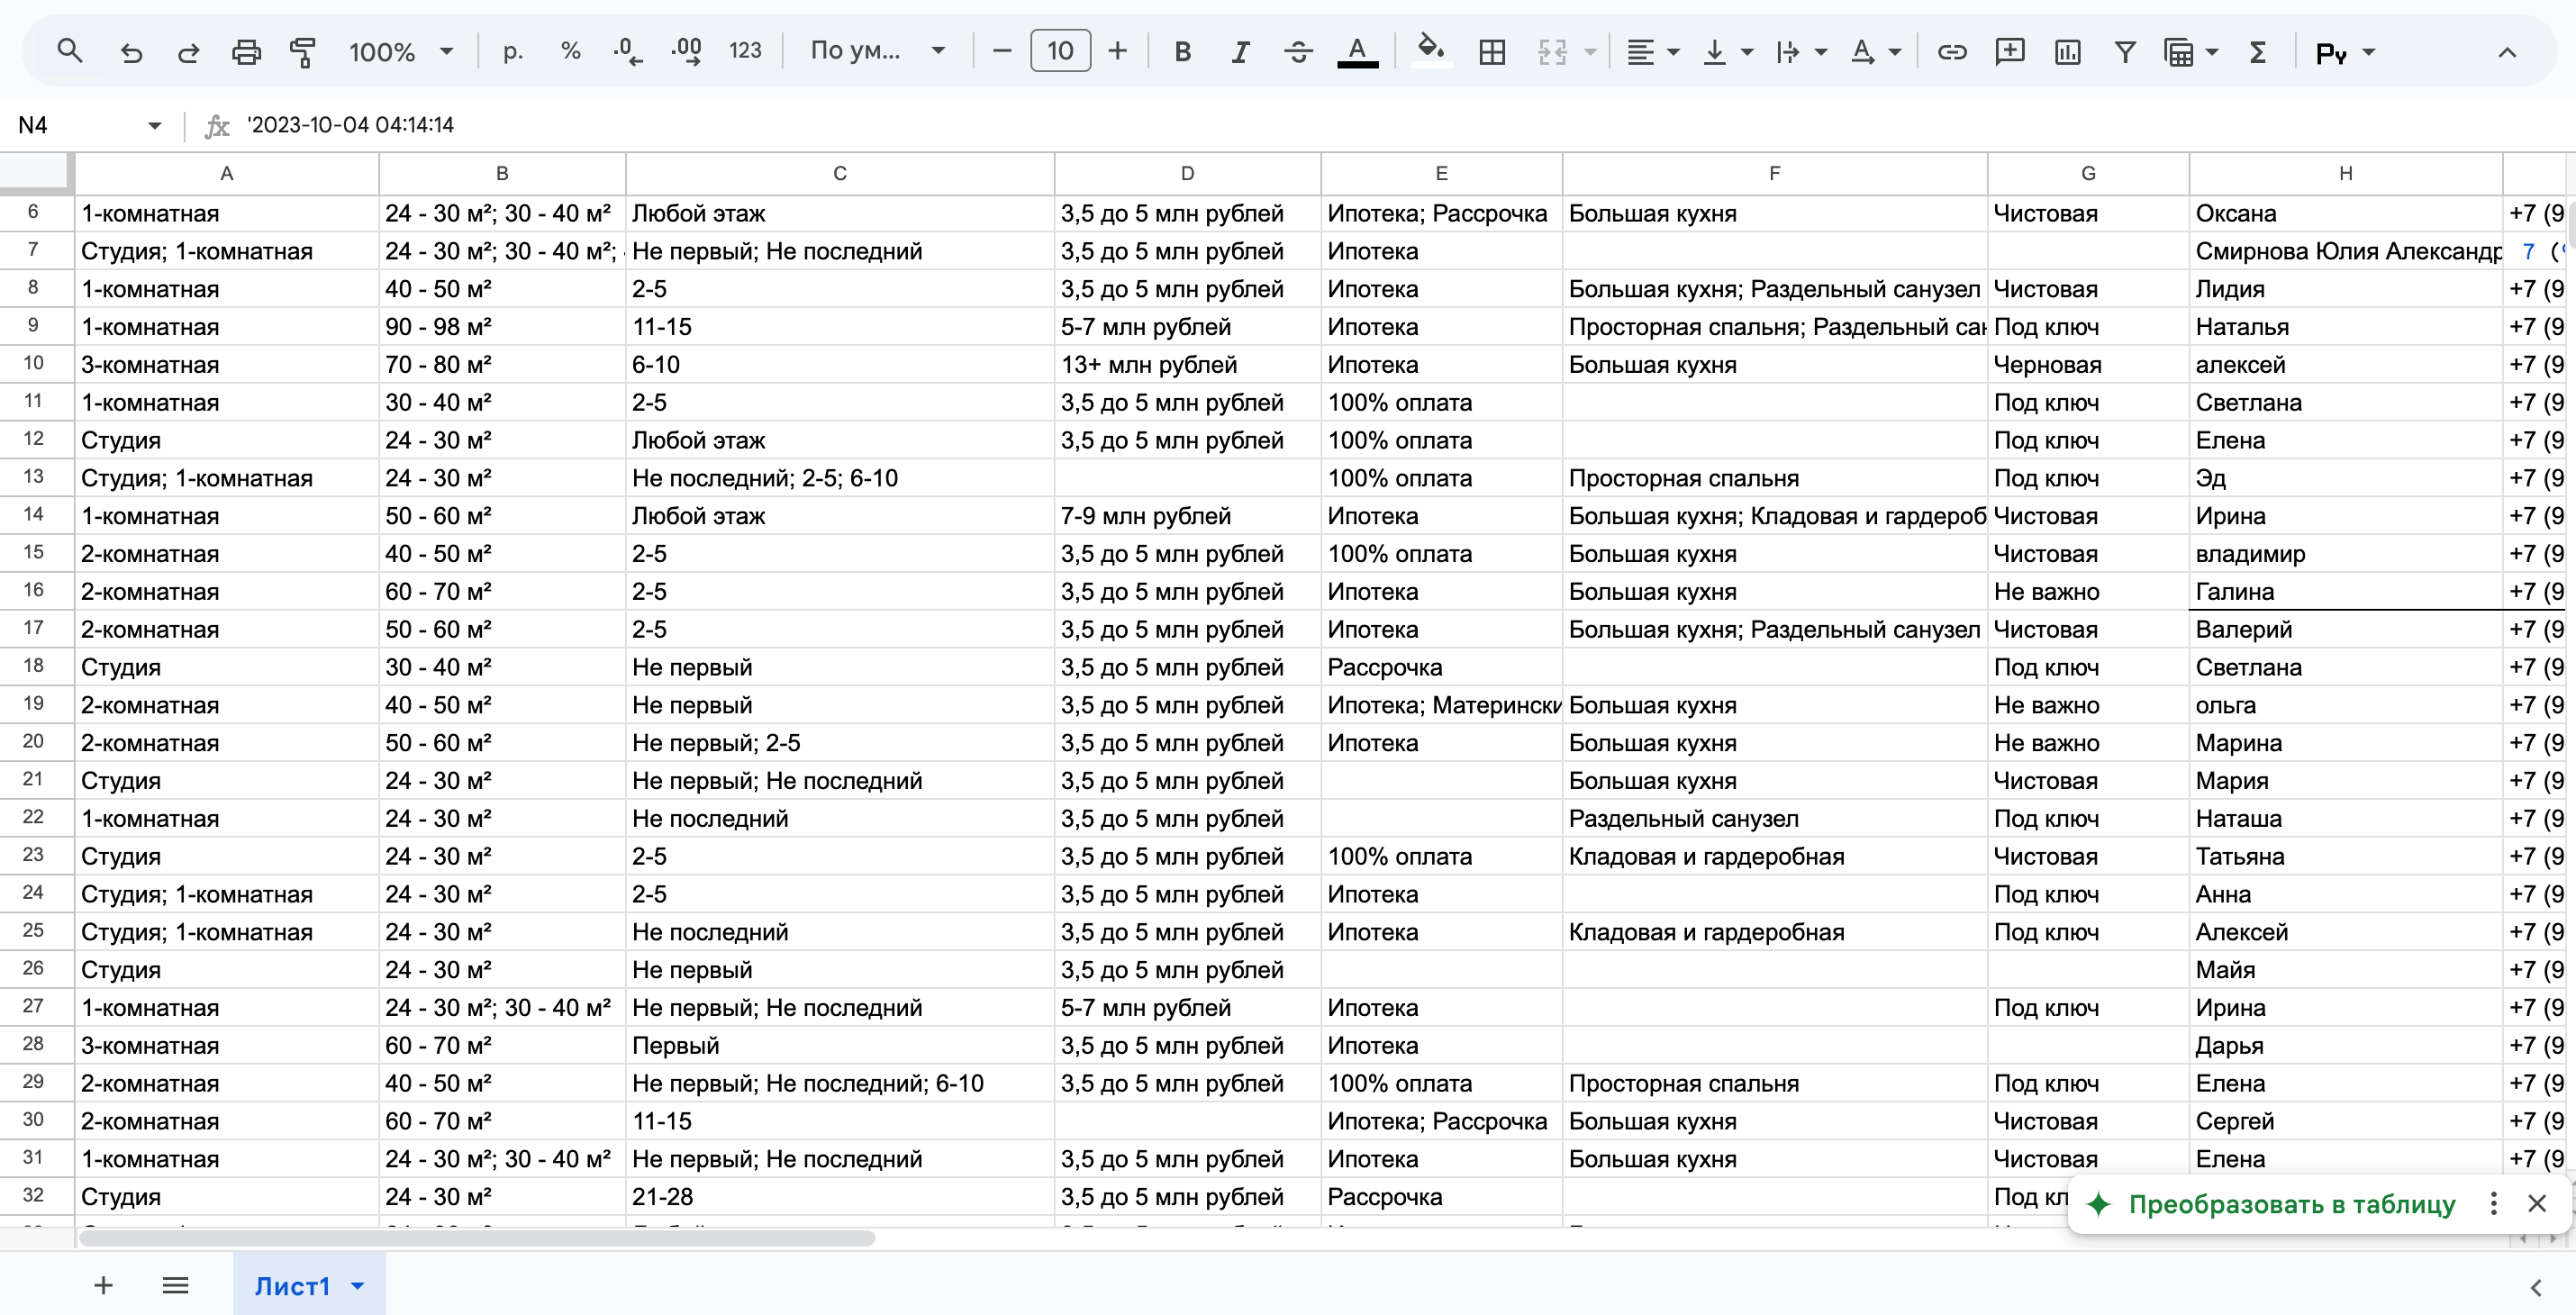Click the formula bar content

(350, 125)
